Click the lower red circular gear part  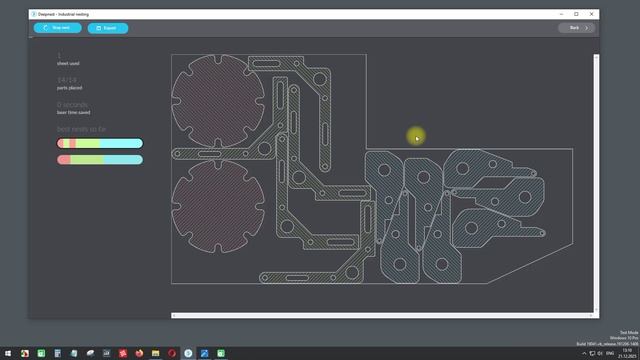point(218,206)
